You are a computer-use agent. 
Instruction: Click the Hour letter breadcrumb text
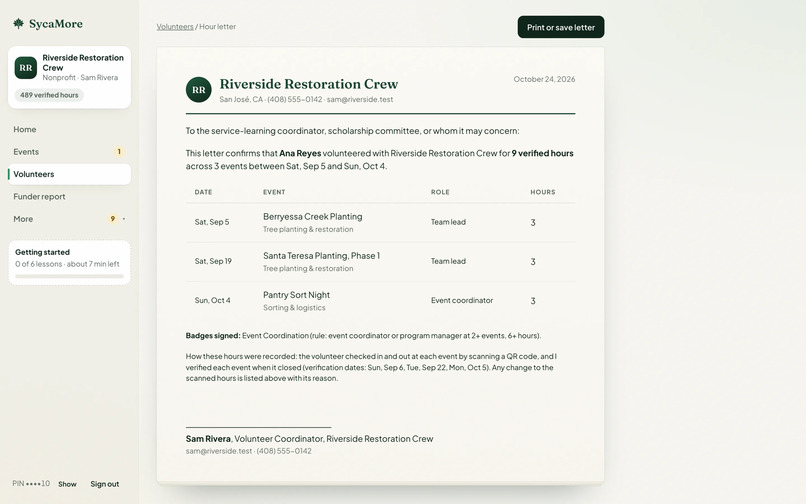(217, 27)
